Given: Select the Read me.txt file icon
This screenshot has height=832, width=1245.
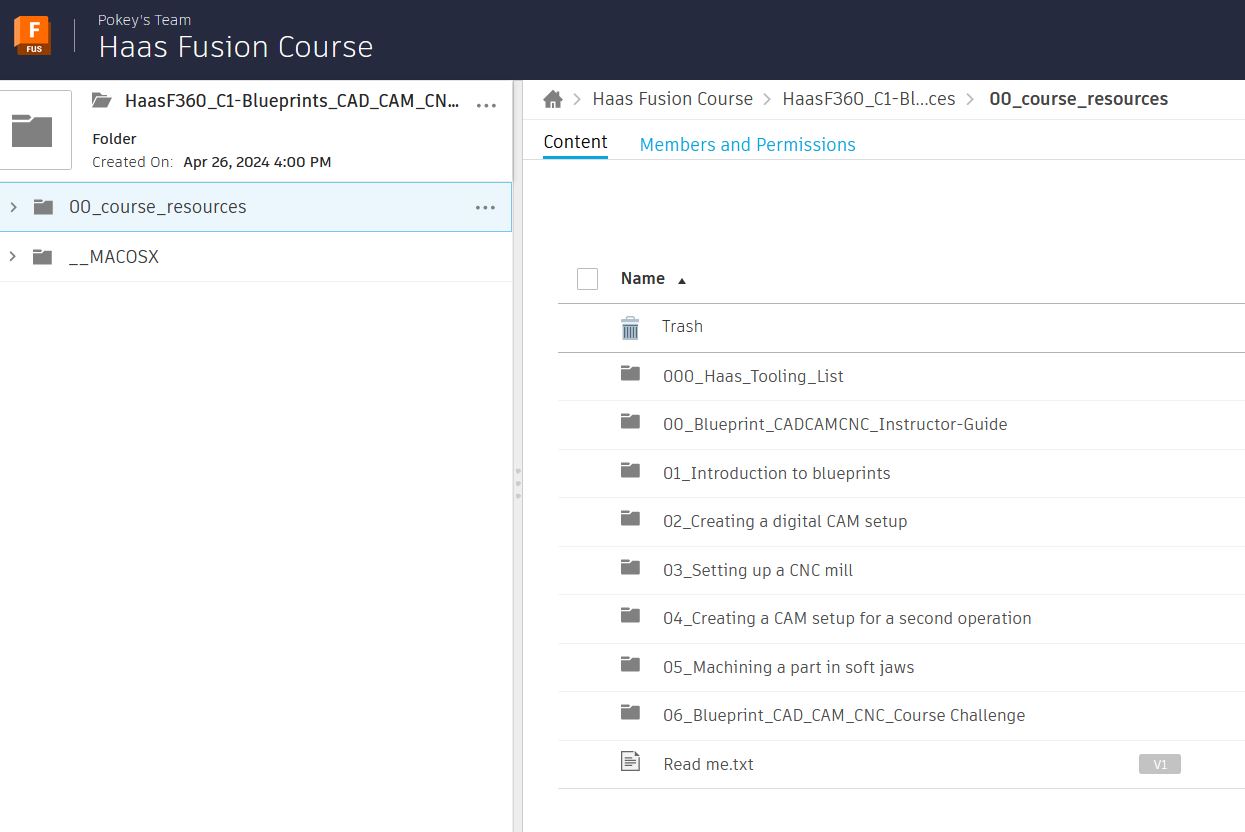Looking at the screenshot, I should [x=630, y=760].
